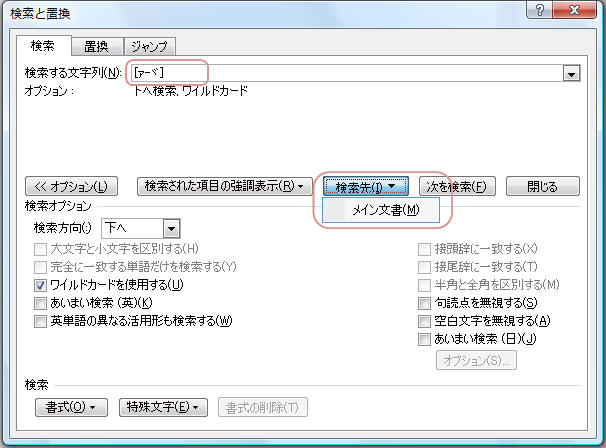The image size is (606, 448).
Task: Click the 検索先(I) dropdown button
Action: pyautogui.click(x=366, y=187)
